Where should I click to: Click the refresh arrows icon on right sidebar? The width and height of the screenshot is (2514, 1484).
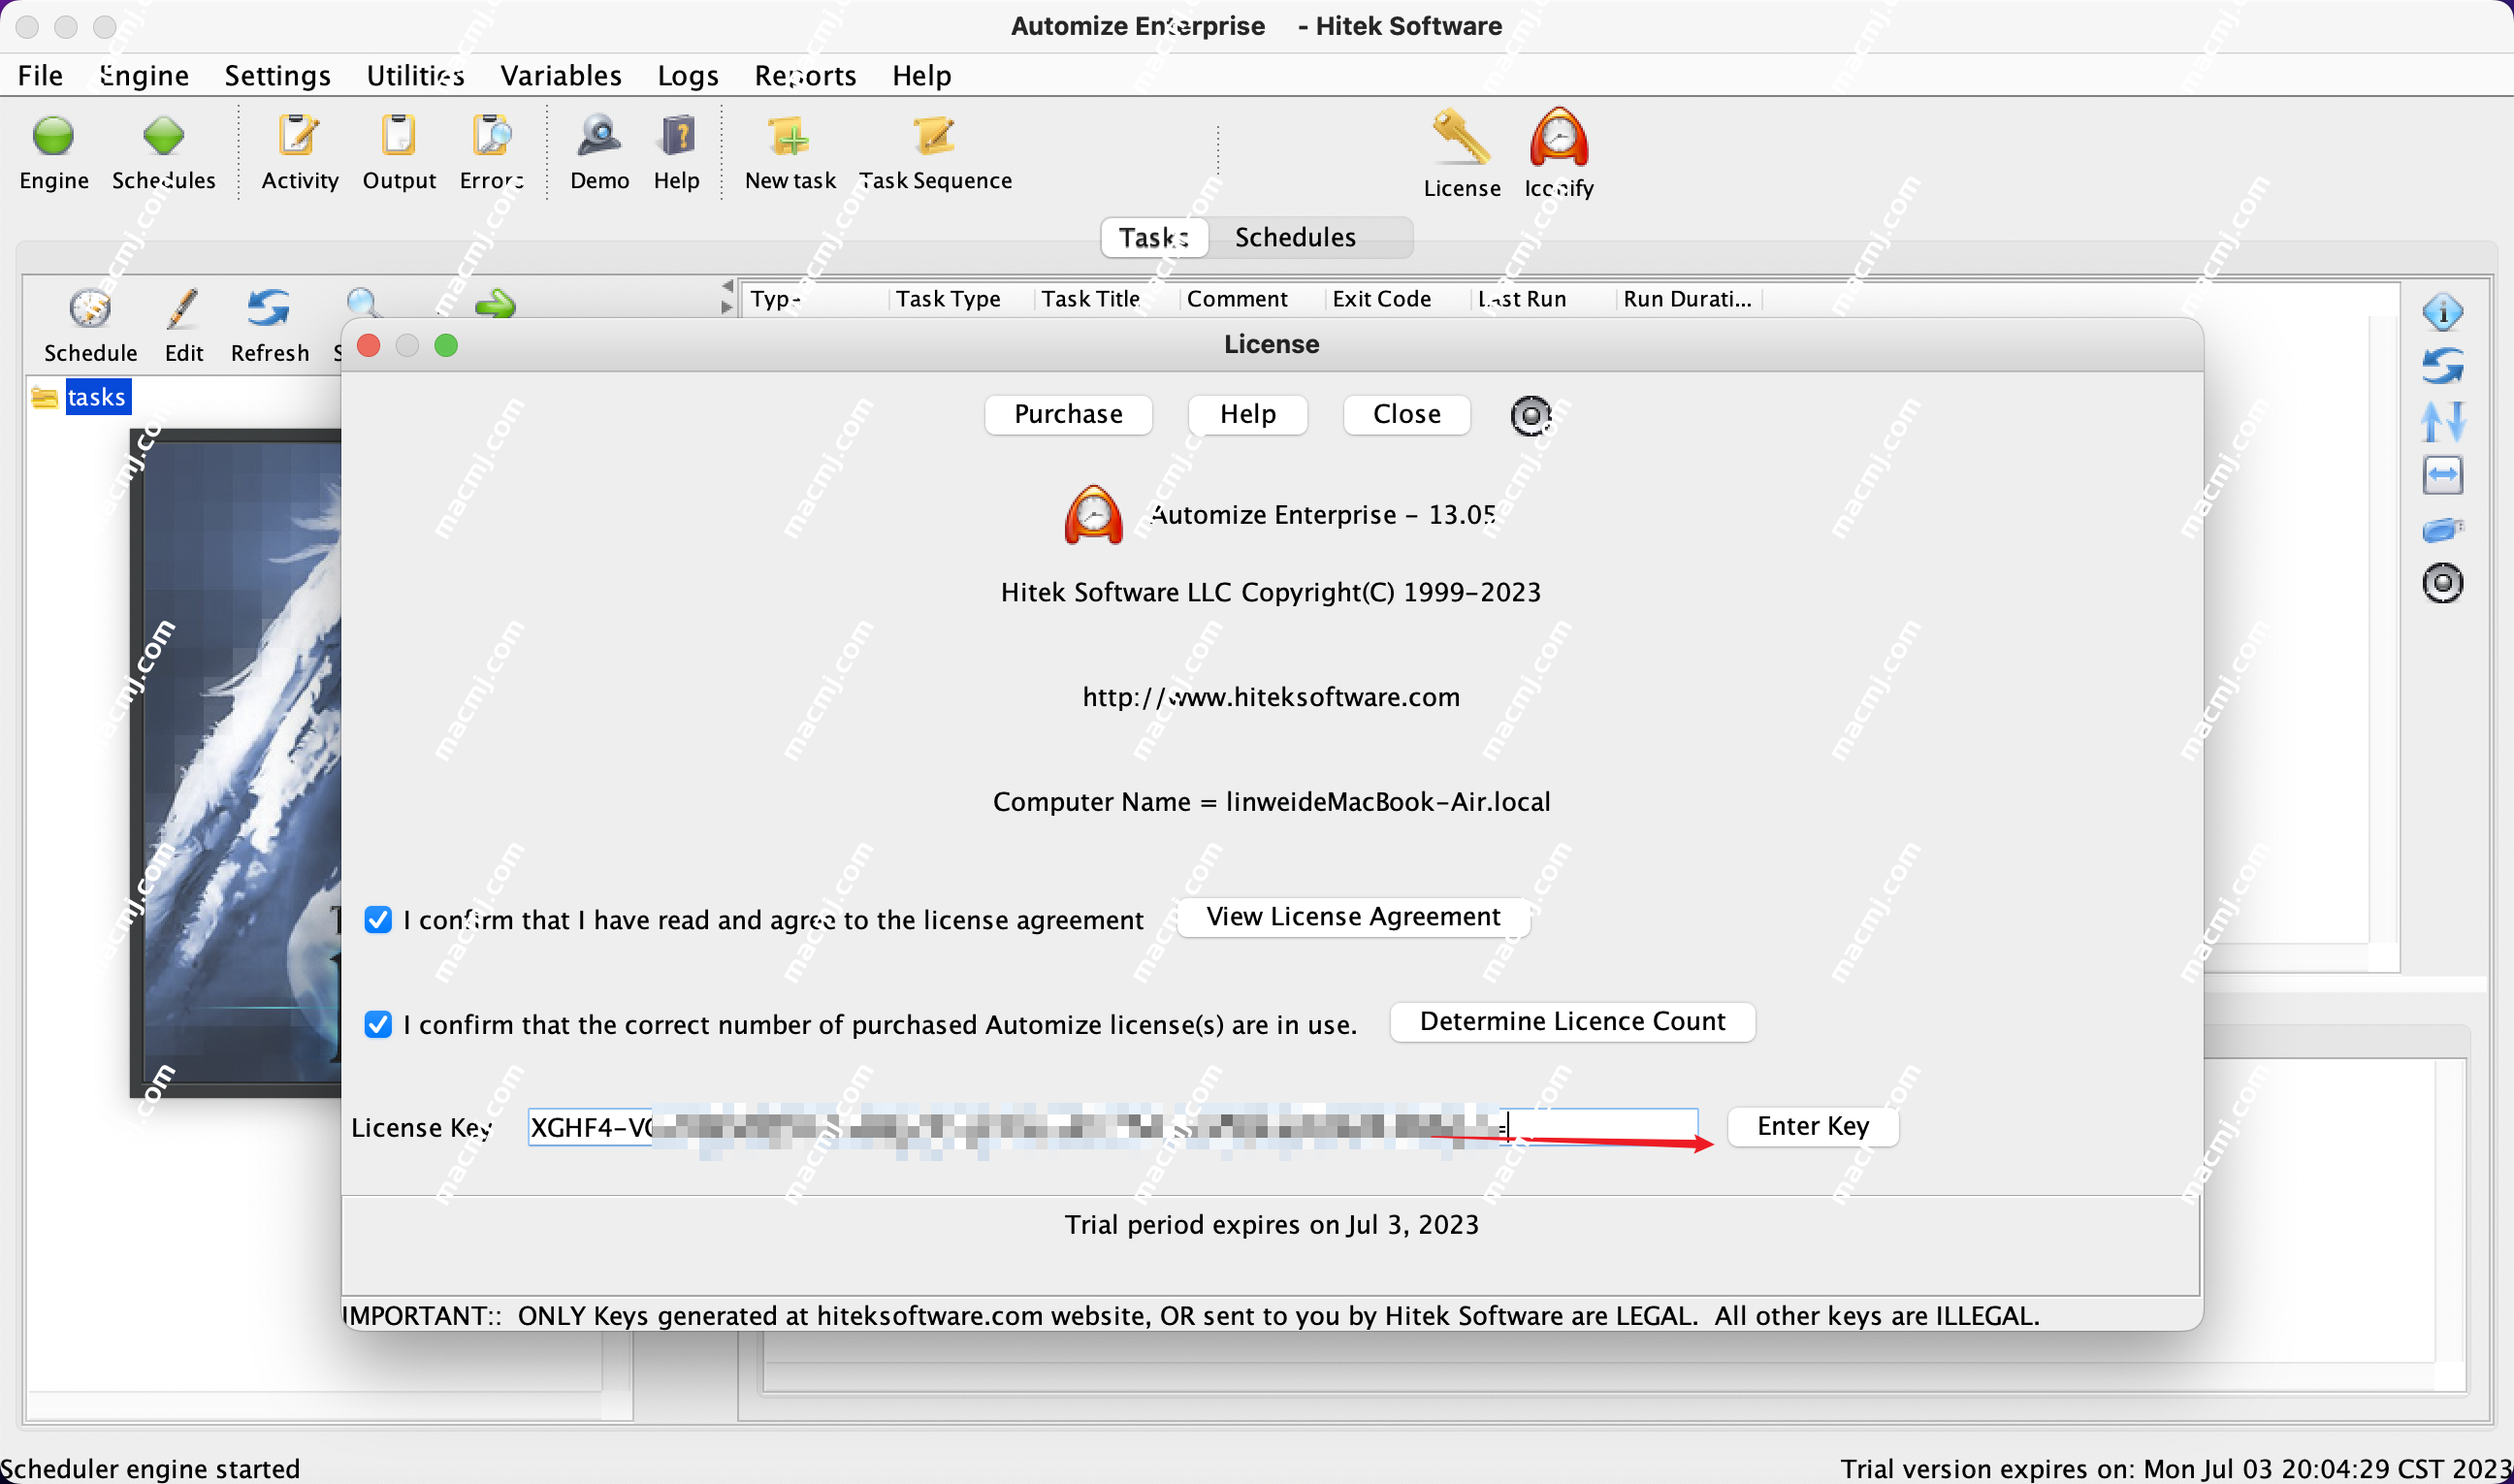[2442, 366]
